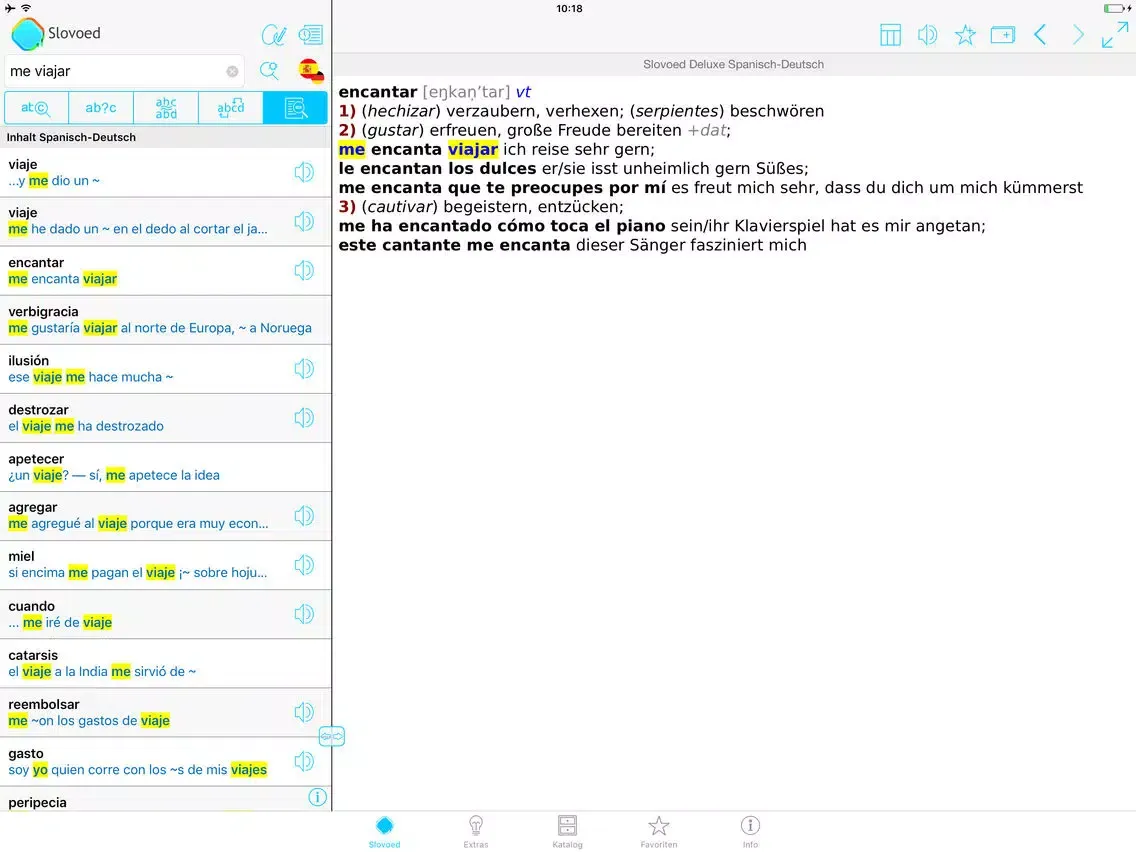Tap the headword 'encantar' in the article
The width and height of the screenshot is (1136, 852).
pyautogui.click(x=377, y=92)
